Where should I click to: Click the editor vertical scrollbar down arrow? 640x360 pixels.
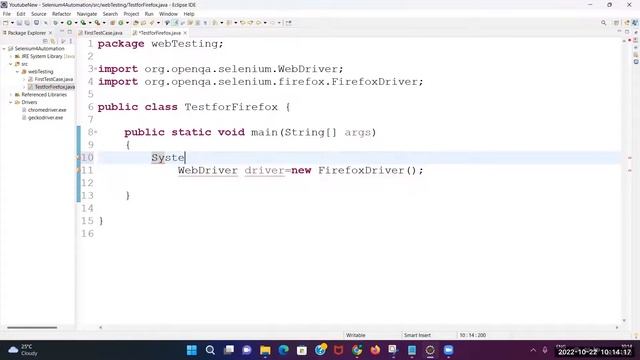coord(624,320)
